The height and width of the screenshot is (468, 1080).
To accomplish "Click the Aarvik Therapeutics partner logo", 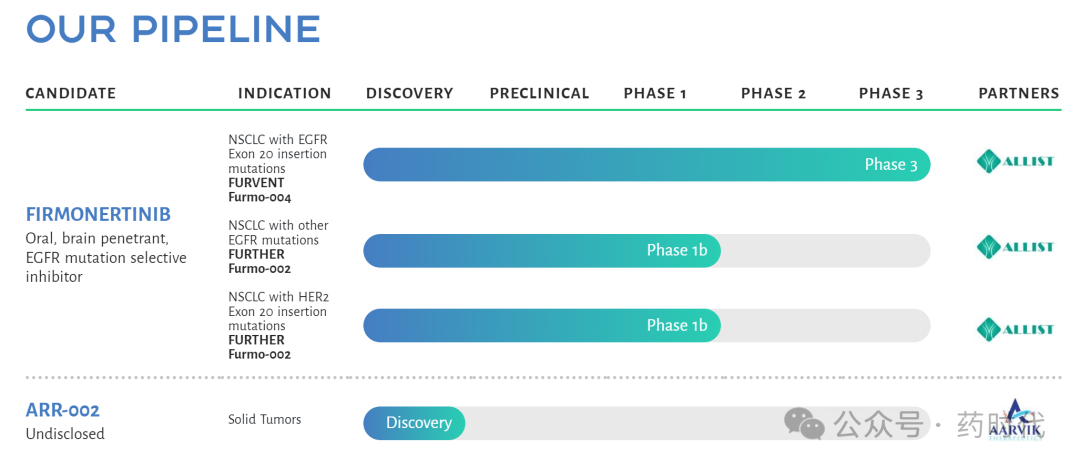I will tap(1016, 420).
